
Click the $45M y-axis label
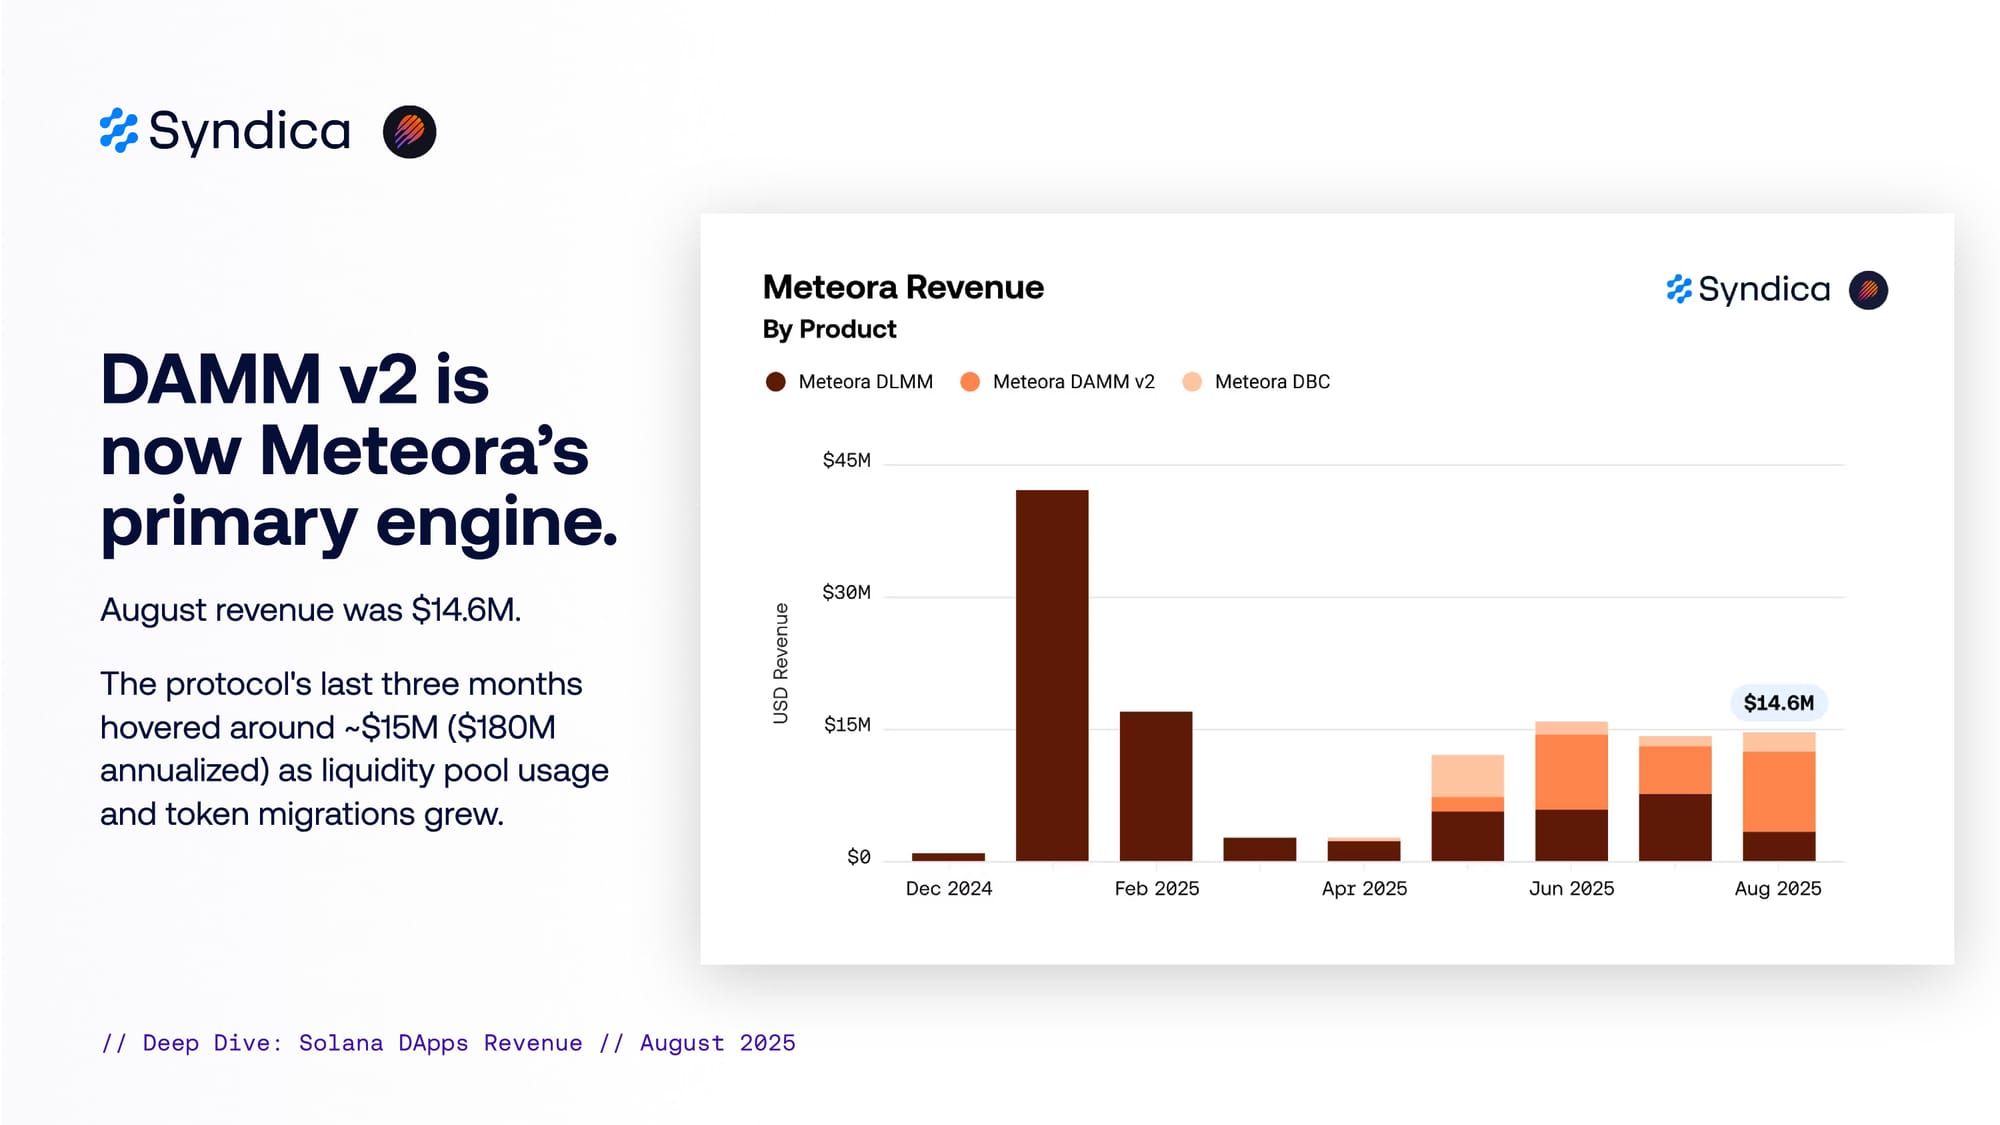pyautogui.click(x=846, y=460)
